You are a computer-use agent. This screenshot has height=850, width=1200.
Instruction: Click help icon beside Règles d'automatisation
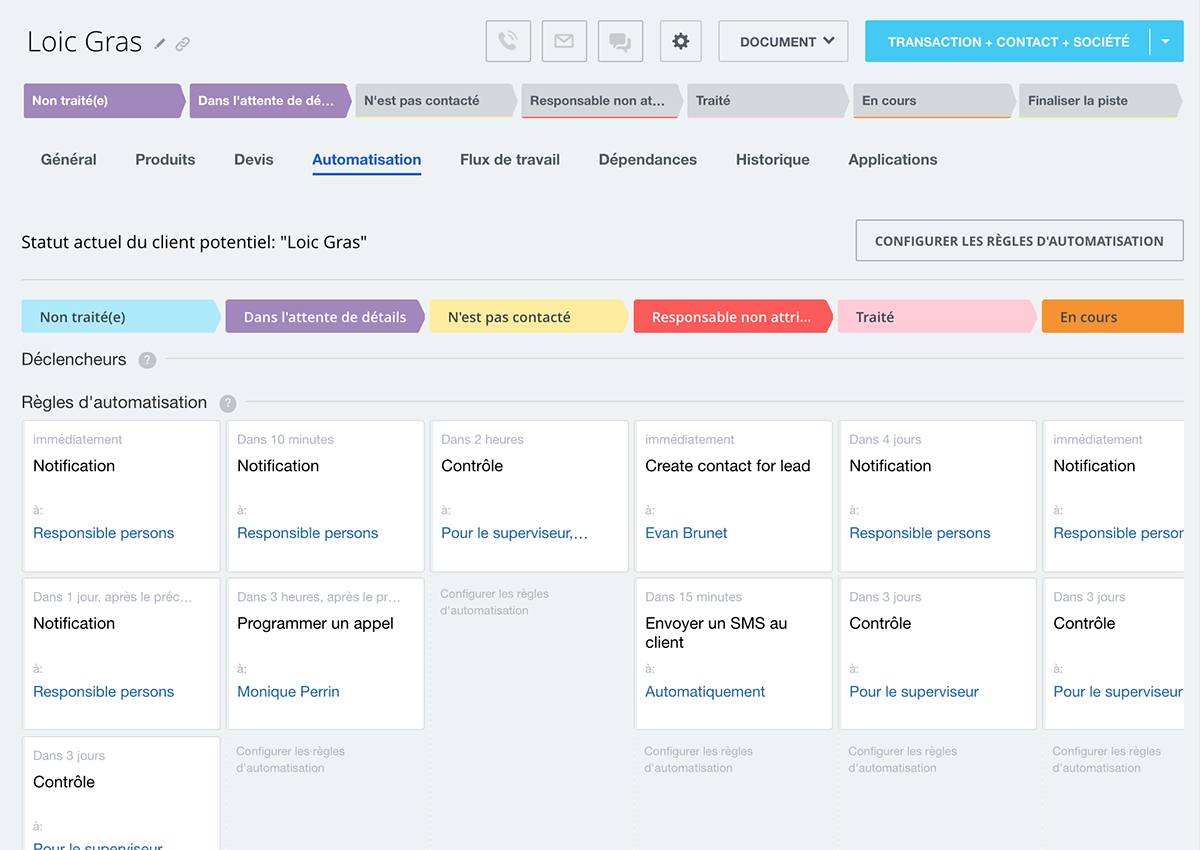pyautogui.click(x=228, y=403)
